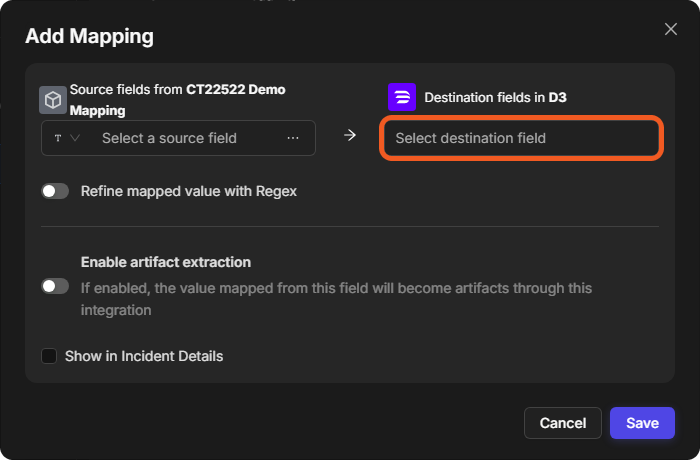Toggle Refine mapped value with Regex

coord(55,191)
